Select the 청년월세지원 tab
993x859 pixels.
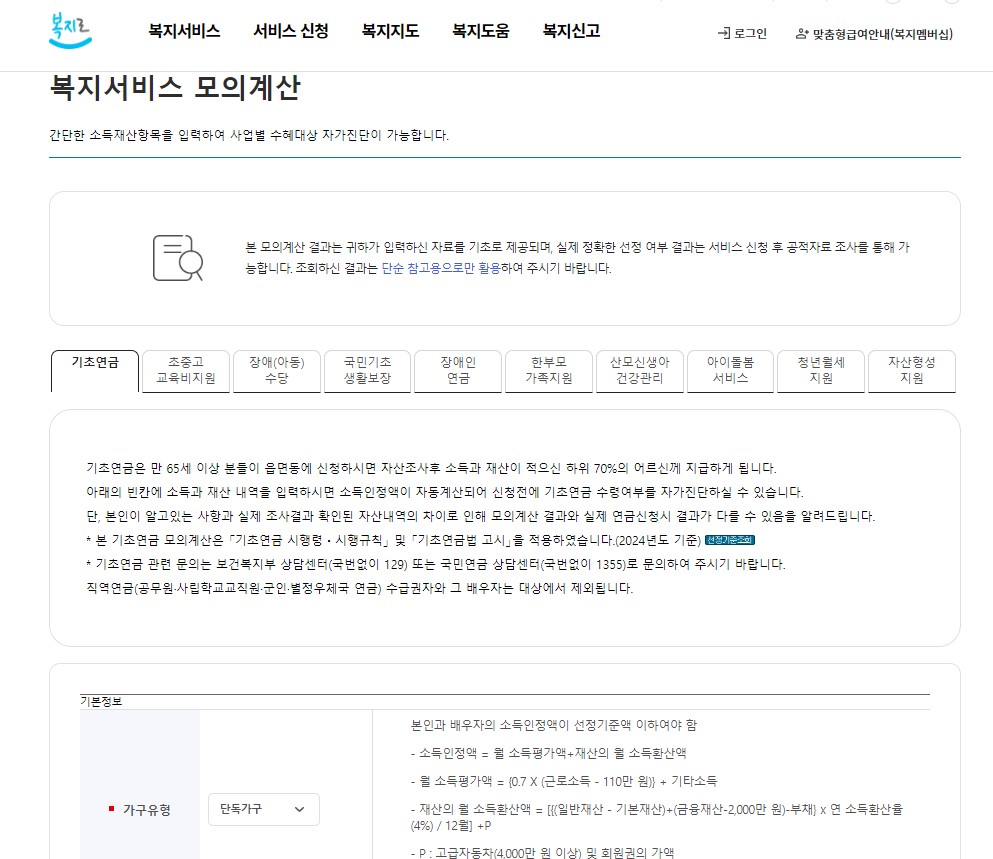pyautogui.click(x=820, y=371)
